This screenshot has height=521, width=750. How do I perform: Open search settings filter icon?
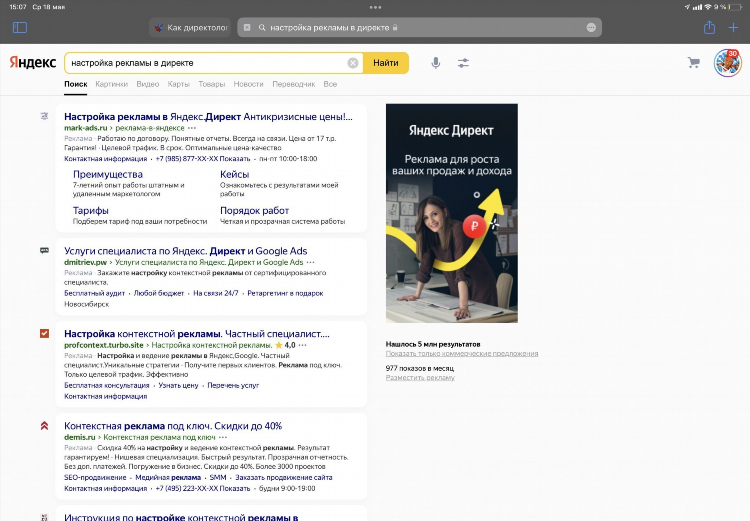point(463,63)
